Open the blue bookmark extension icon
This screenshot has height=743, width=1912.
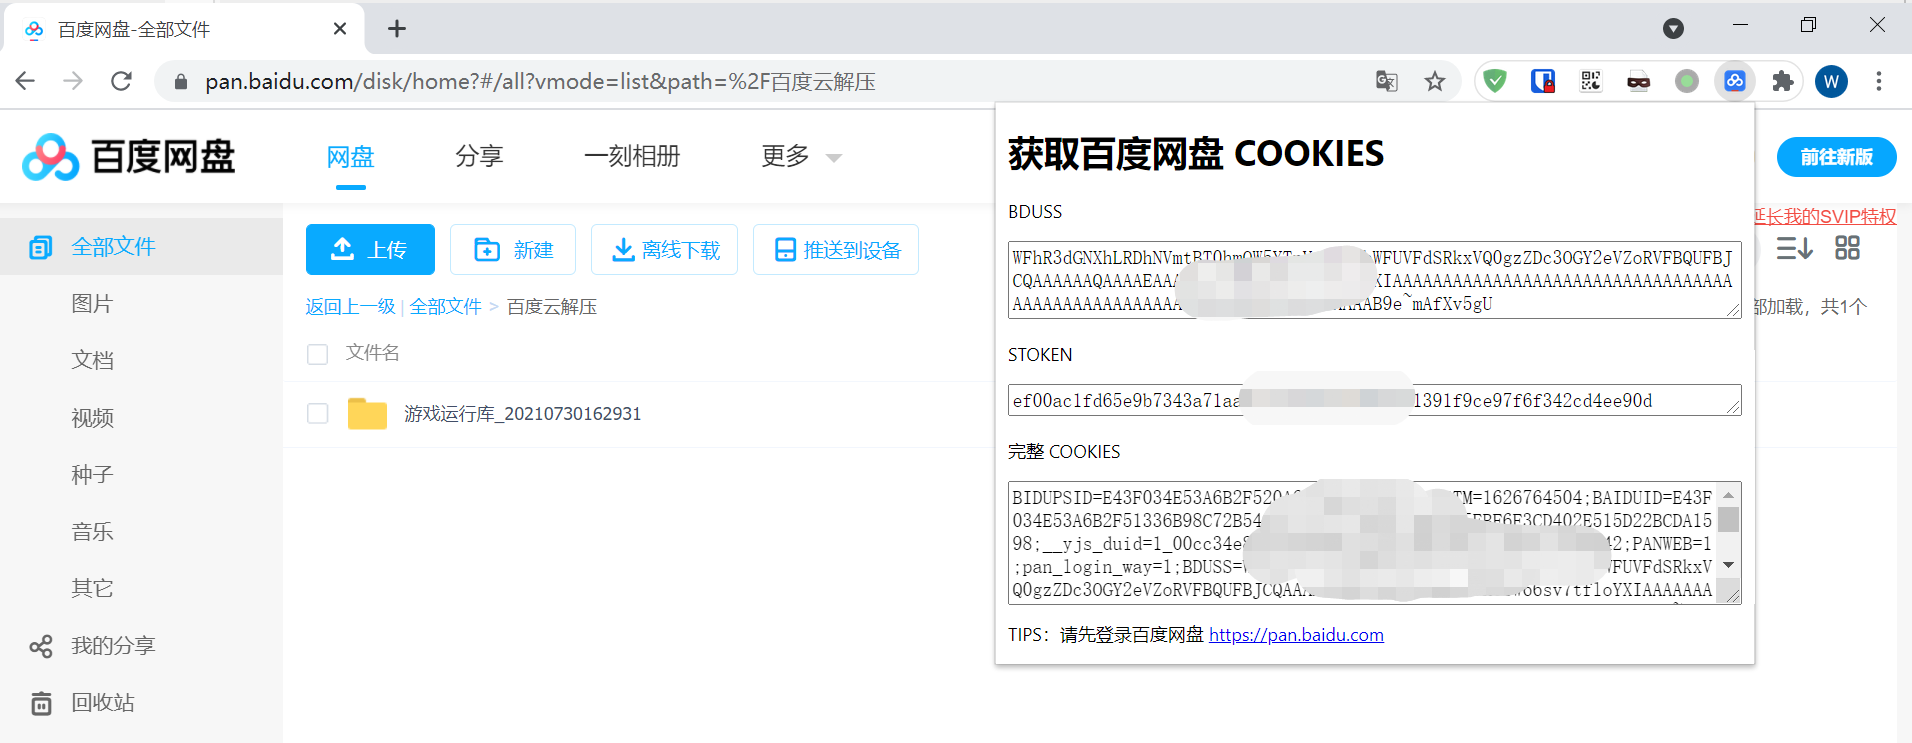1543,81
